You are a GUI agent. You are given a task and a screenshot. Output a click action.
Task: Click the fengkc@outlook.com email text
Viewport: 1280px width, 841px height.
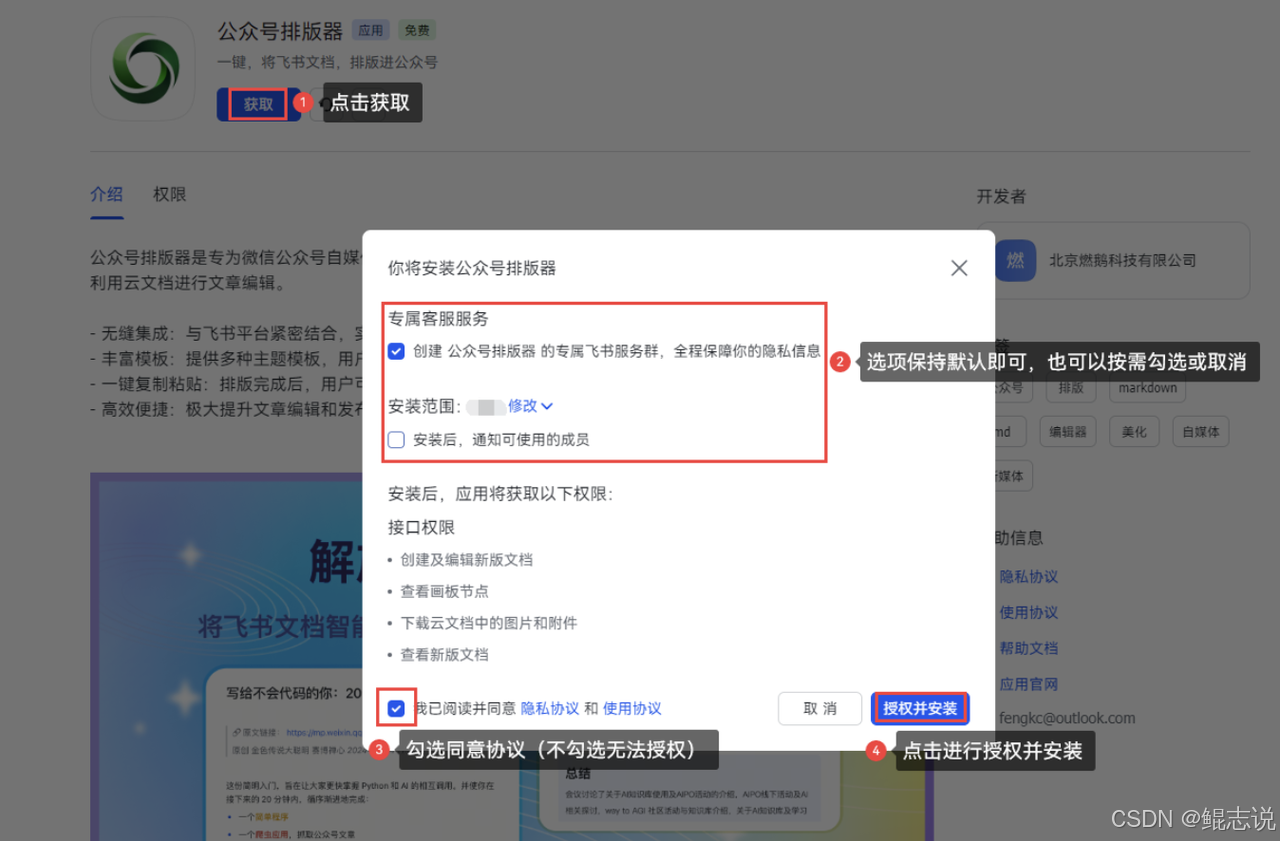(1067, 718)
